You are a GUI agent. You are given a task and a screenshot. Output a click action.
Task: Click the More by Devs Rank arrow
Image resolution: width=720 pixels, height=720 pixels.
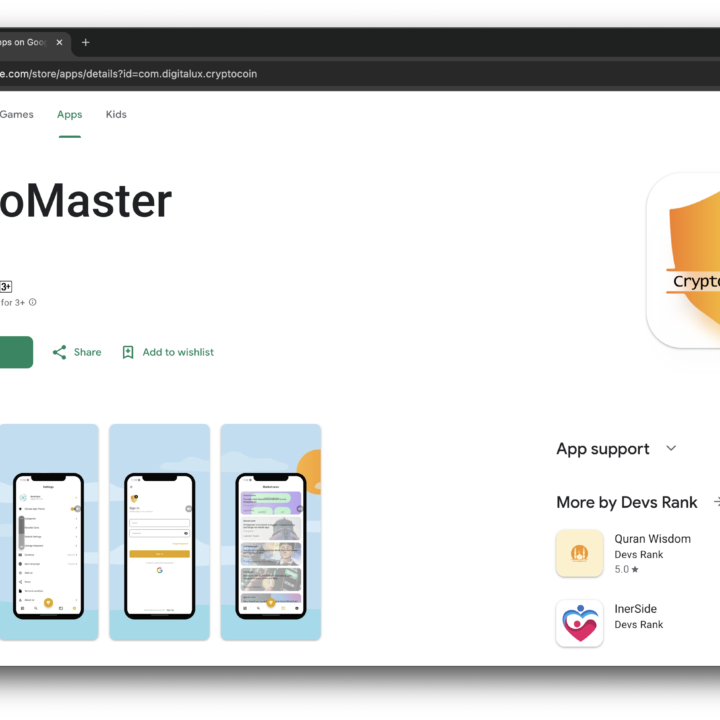pos(716,502)
